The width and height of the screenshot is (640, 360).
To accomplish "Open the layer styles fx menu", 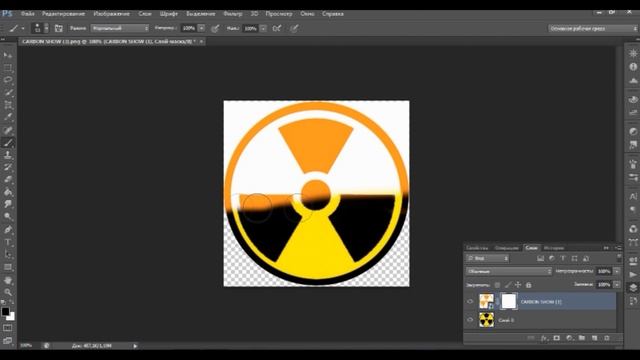I will 544,338.
